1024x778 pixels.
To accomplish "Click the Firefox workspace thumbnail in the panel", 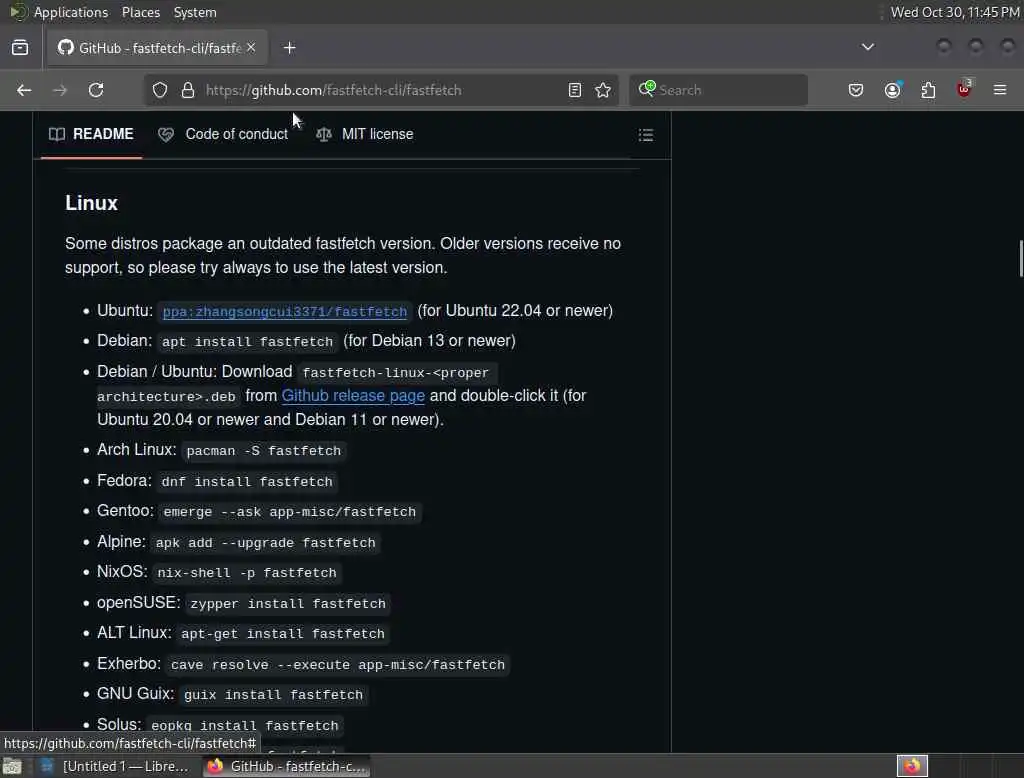I will click(912, 766).
